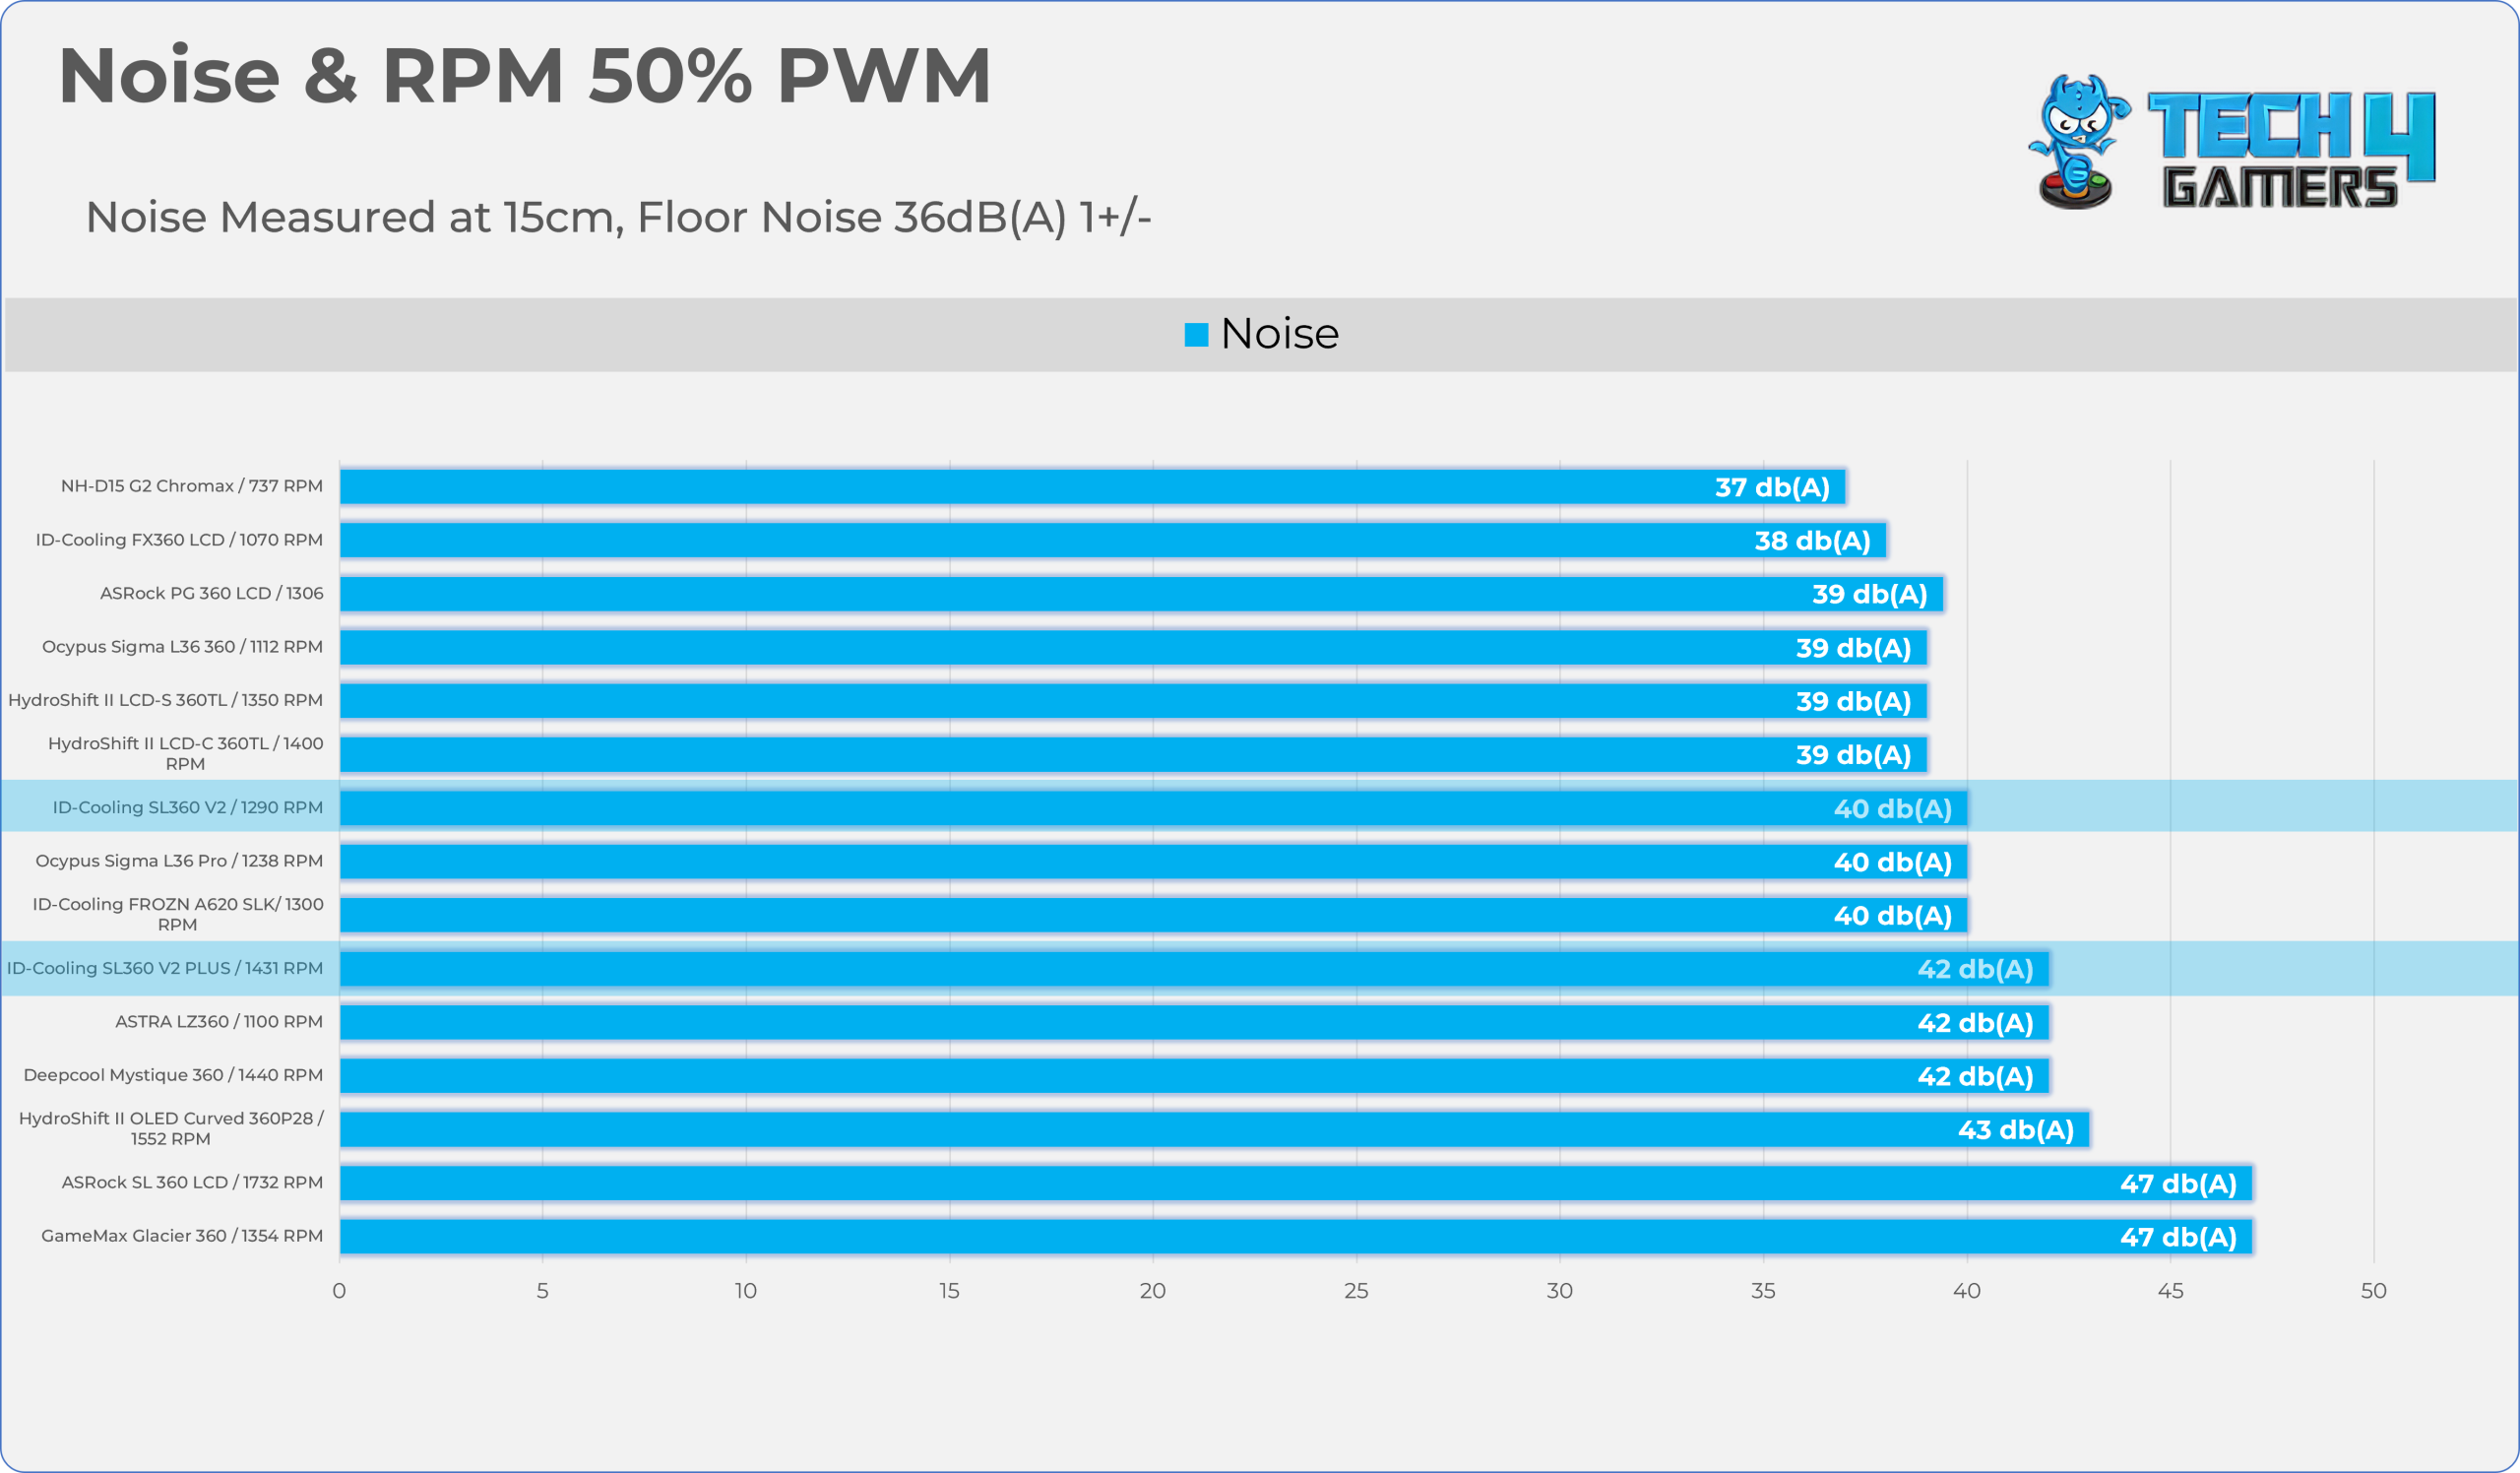Select the 40 db(A) value on SL360 V2 bar
Viewport: 2520px width, 1473px height.
pos(1892,809)
